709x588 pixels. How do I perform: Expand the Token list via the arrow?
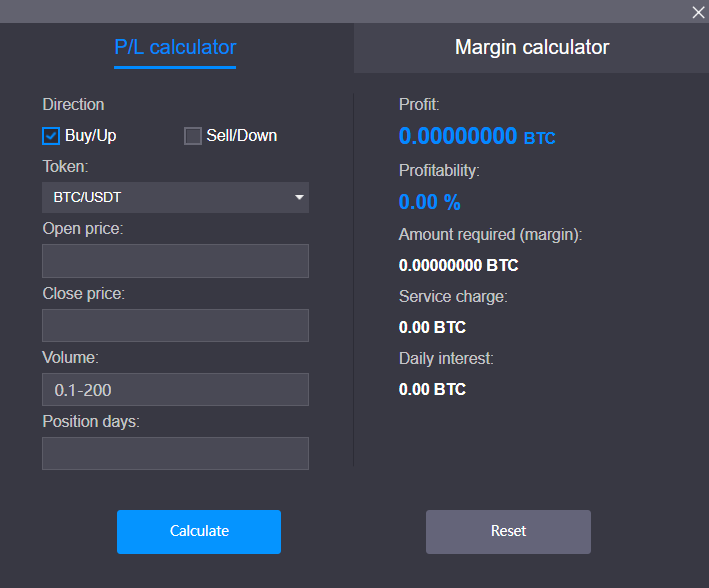click(x=299, y=197)
